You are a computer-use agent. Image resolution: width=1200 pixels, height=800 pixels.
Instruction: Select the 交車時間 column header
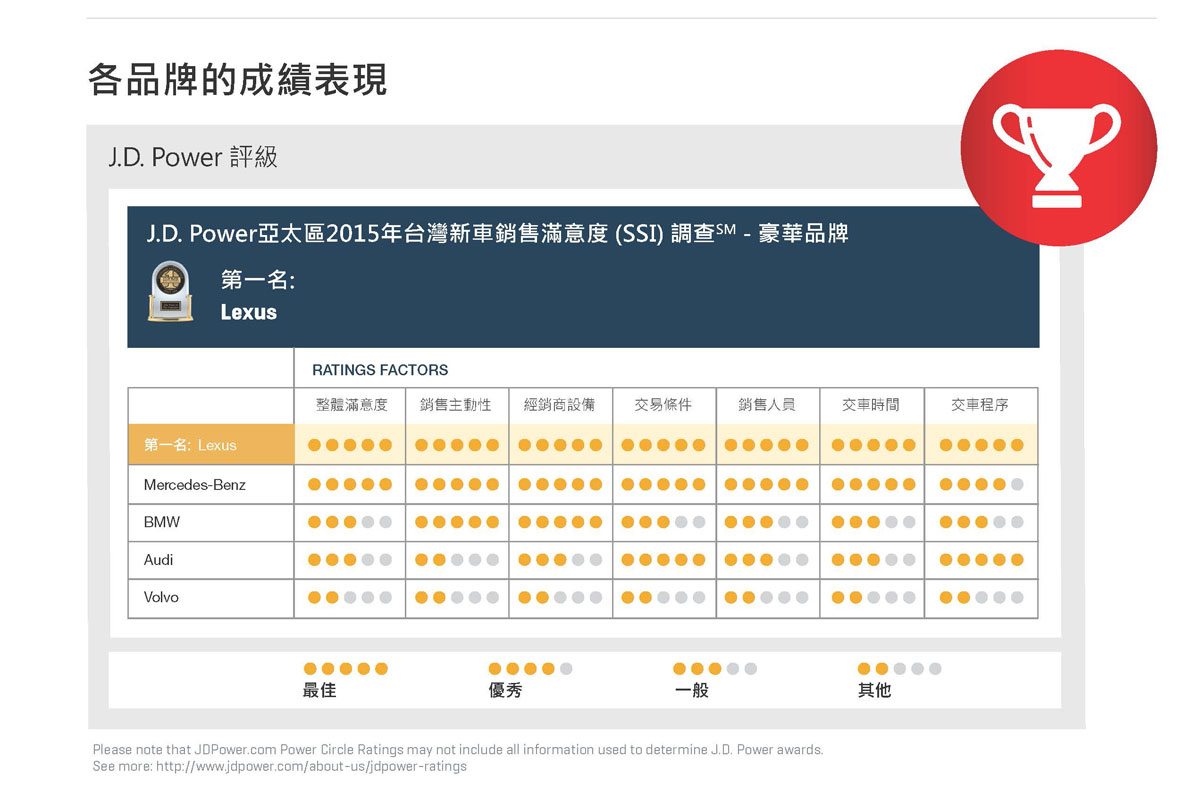point(870,405)
